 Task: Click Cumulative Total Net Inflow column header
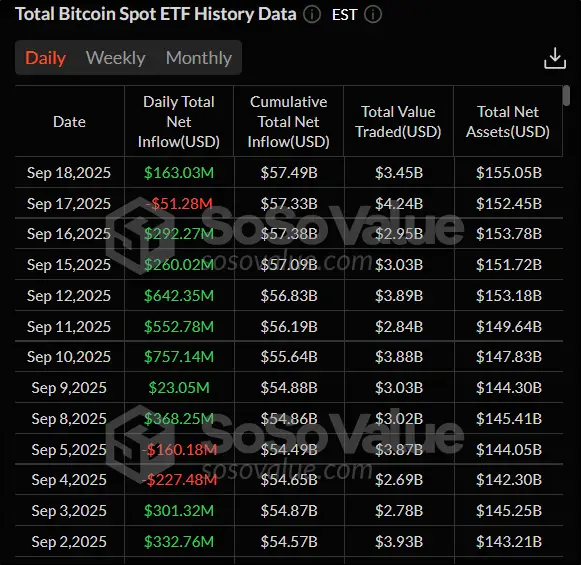click(x=288, y=122)
